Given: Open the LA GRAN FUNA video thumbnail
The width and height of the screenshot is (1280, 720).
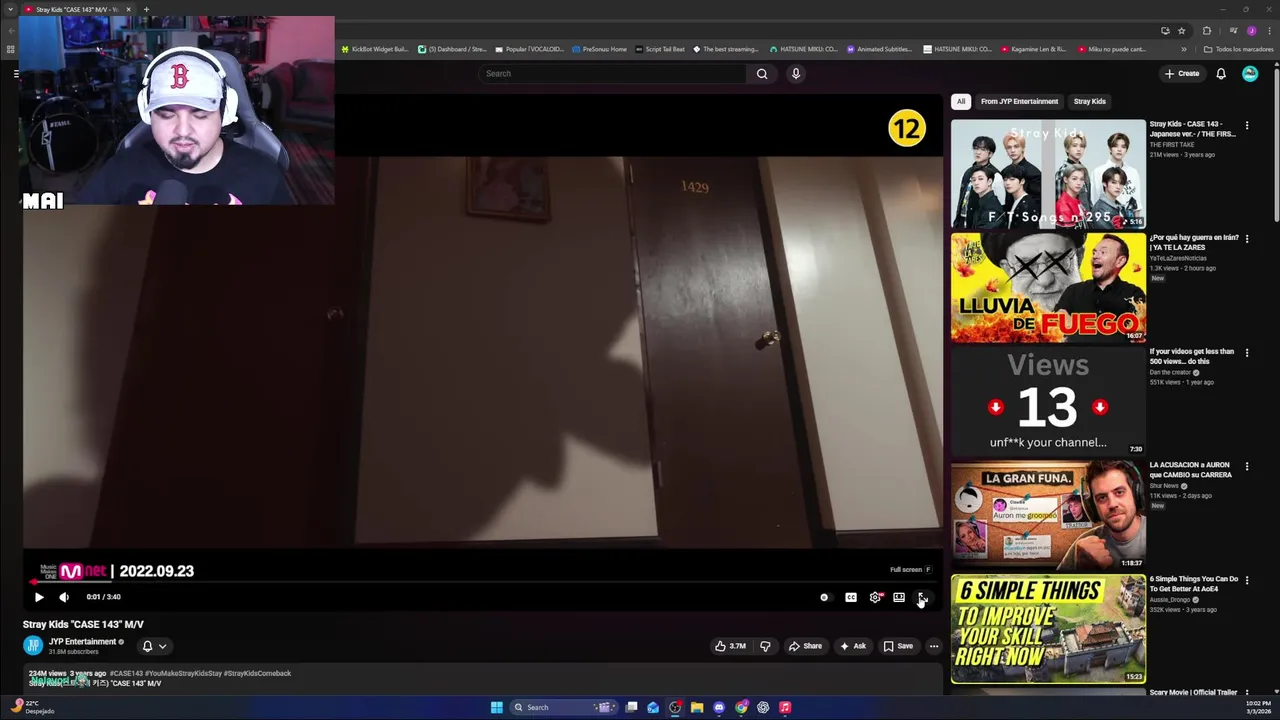Looking at the screenshot, I should coord(1048,515).
